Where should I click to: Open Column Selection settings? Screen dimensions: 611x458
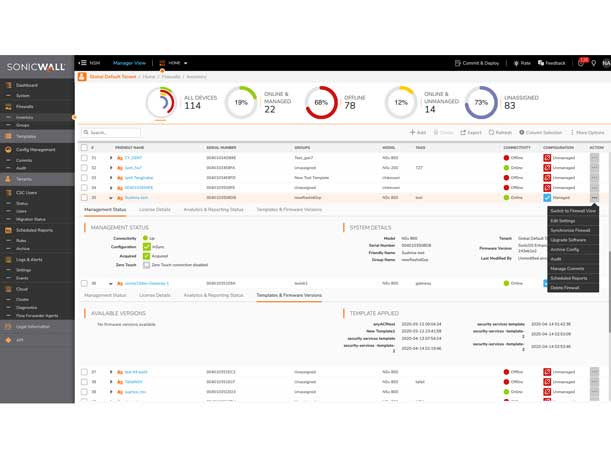(x=522, y=132)
